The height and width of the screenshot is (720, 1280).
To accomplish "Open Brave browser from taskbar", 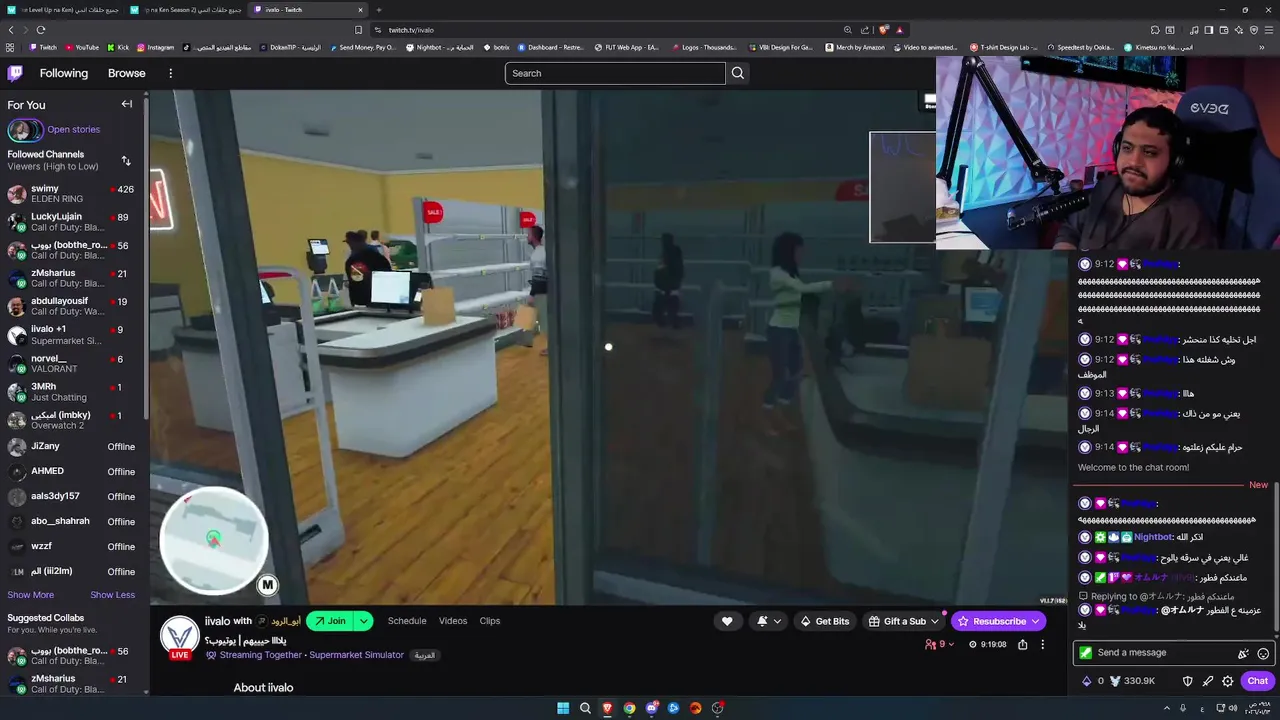I will click(607, 708).
